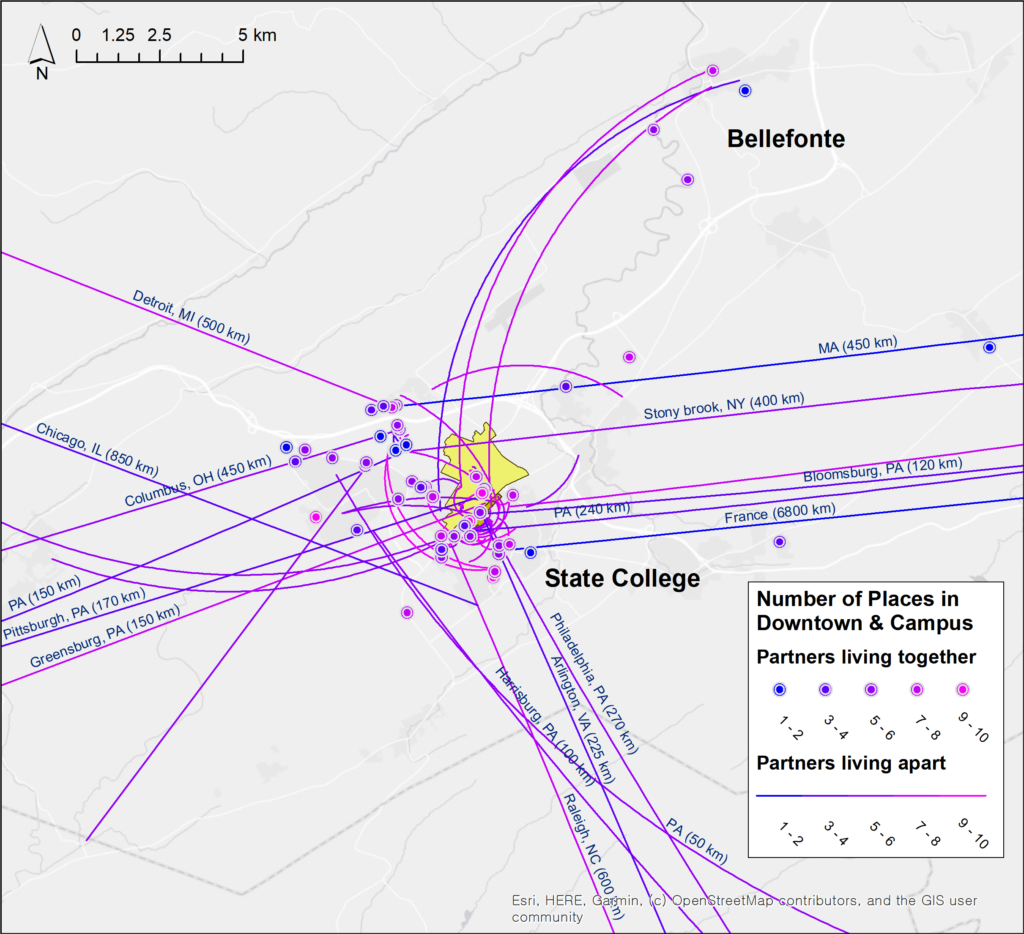Click the State College place label
The height and width of the screenshot is (934, 1024).
622,578
